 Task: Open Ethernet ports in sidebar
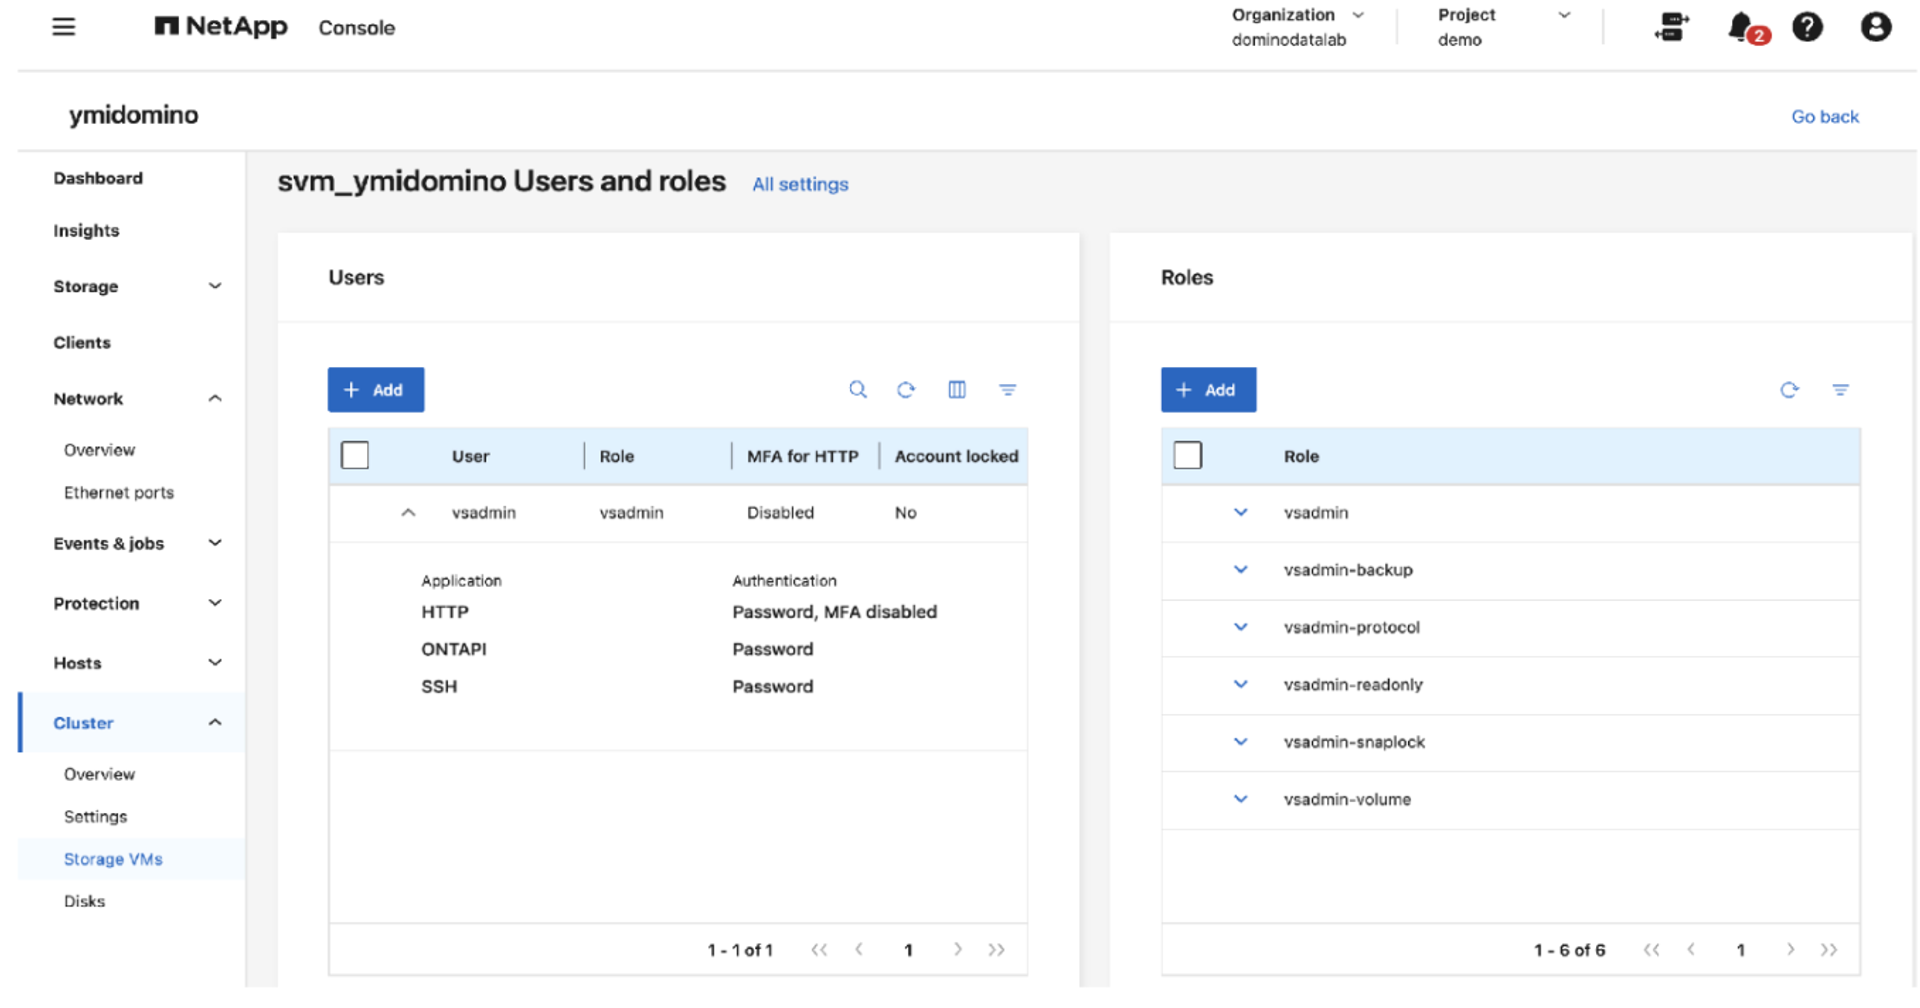pyautogui.click(x=119, y=493)
